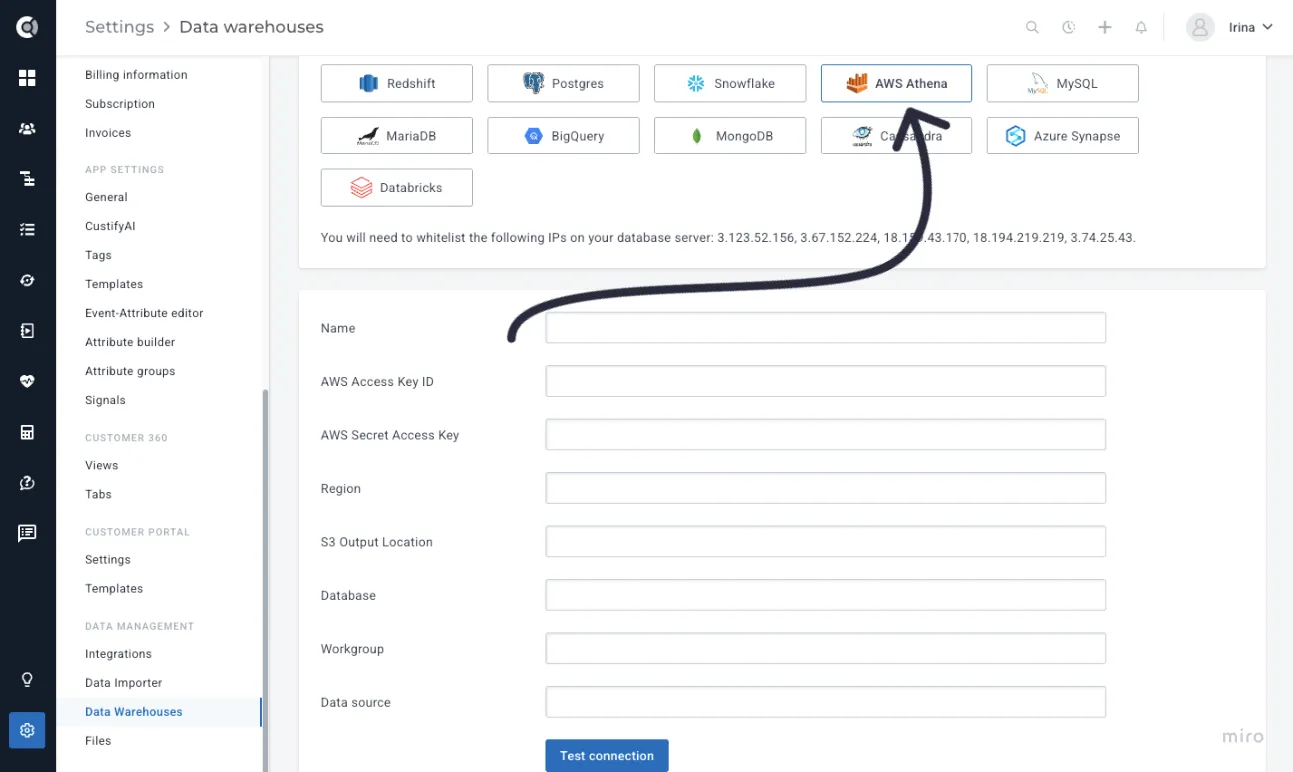The image size is (1293, 772).
Task: Open the health score heart icon
Action: pyautogui.click(x=27, y=381)
